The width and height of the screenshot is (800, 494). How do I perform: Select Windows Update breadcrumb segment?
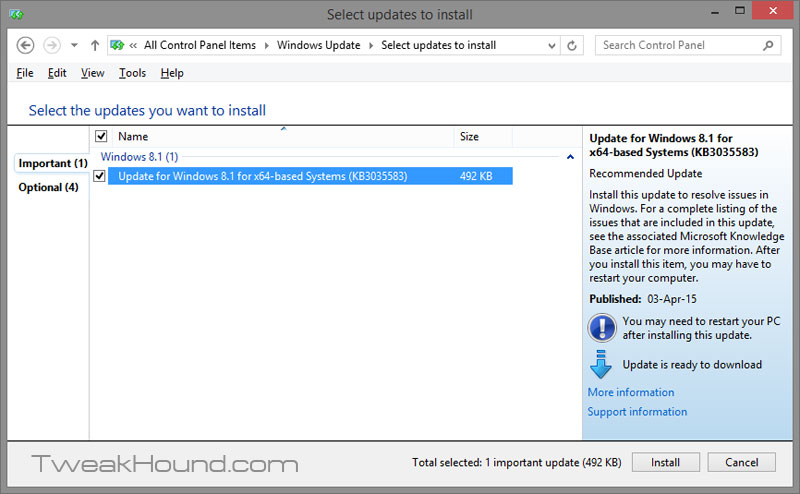coord(319,45)
